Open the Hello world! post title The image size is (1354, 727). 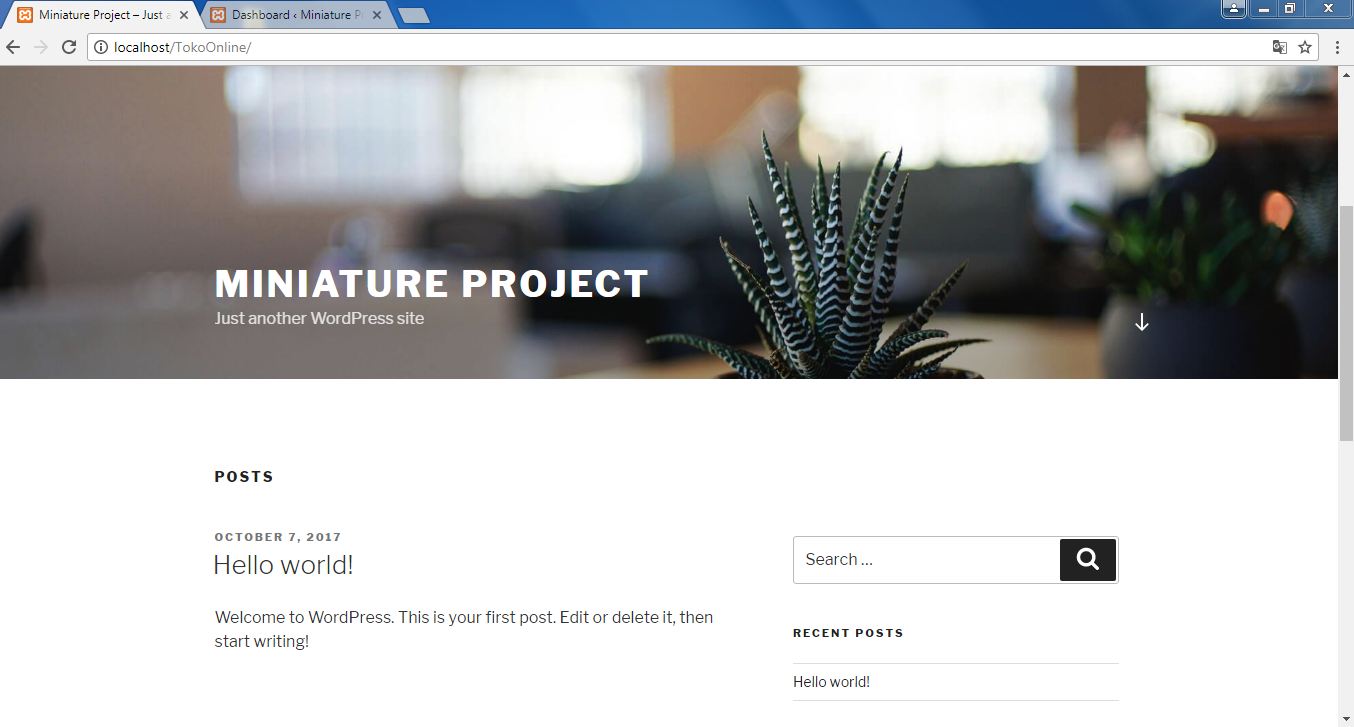click(x=283, y=565)
